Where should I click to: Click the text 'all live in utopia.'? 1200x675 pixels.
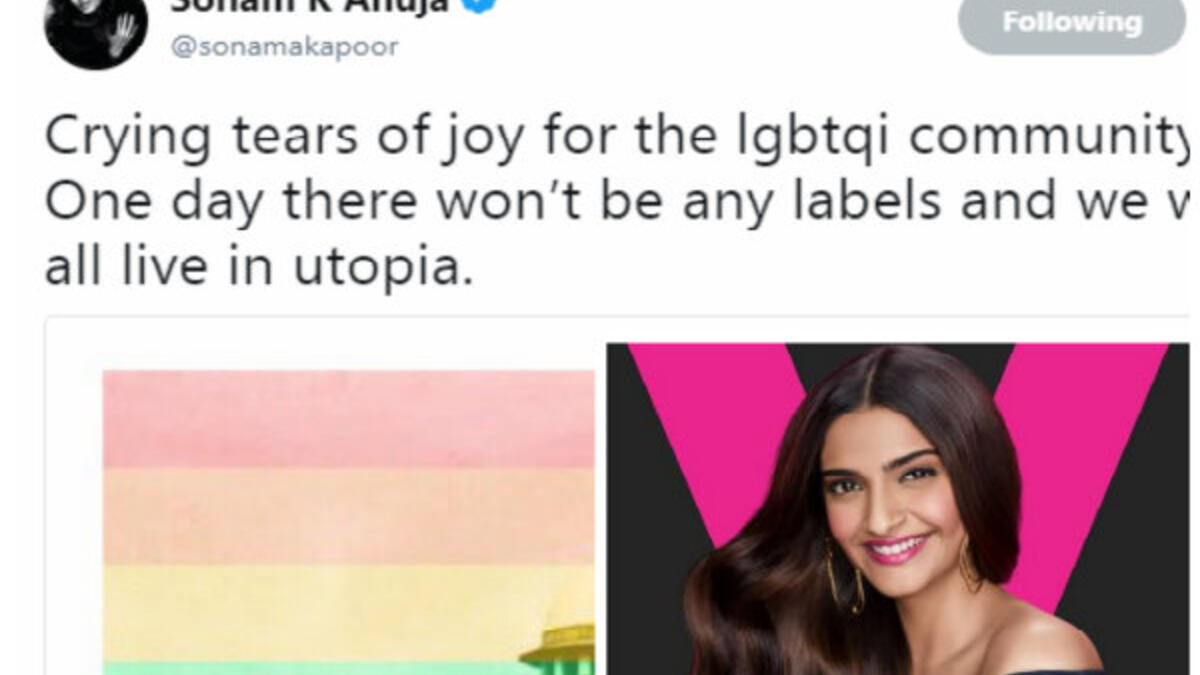click(x=258, y=267)
